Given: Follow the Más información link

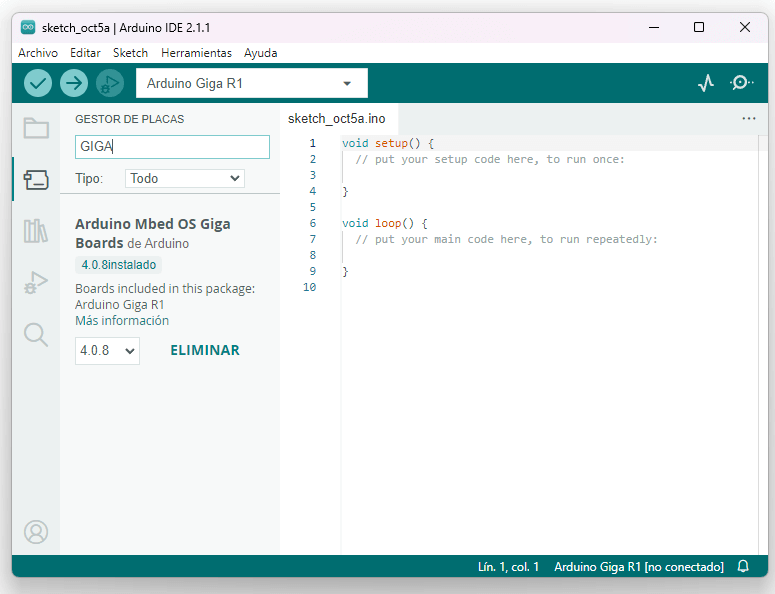Looking at the screenshot, I should [122, 321].
